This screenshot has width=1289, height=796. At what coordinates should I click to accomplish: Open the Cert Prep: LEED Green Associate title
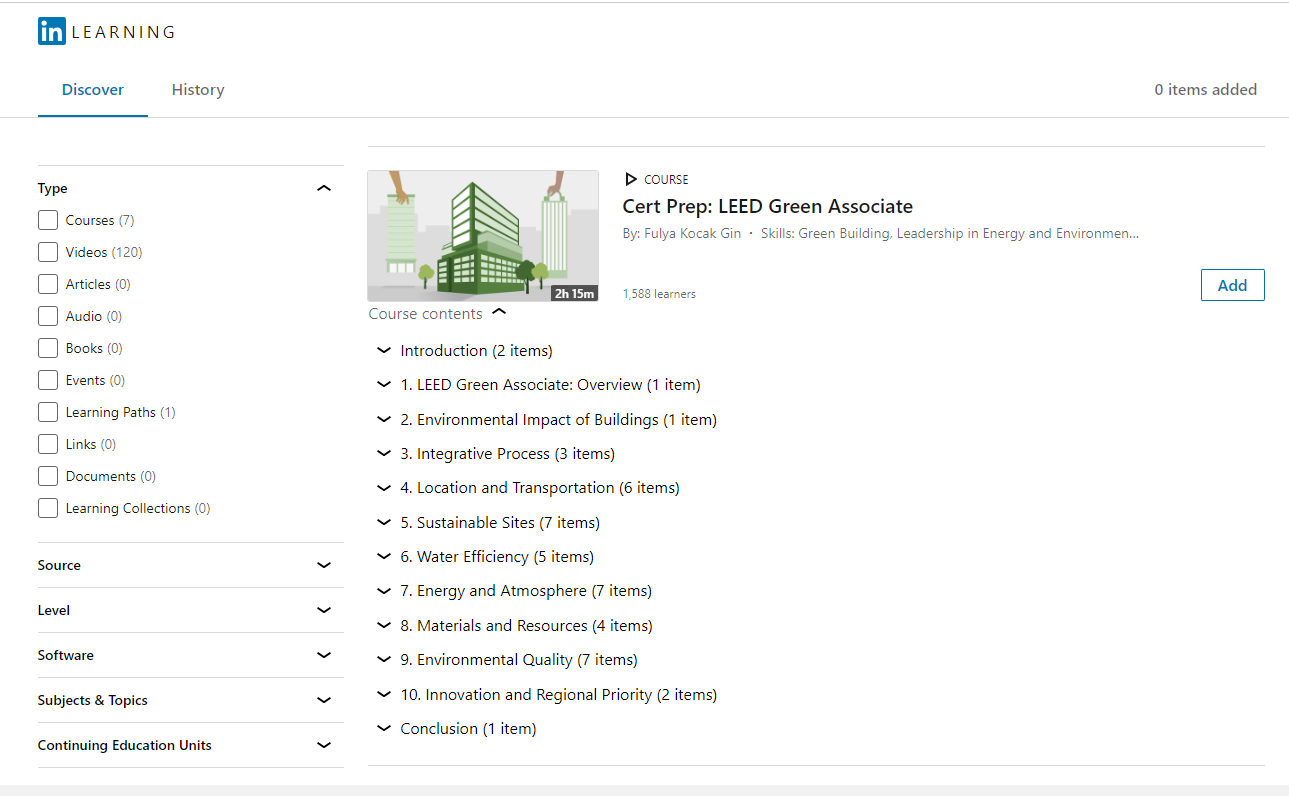click(767, 207)
